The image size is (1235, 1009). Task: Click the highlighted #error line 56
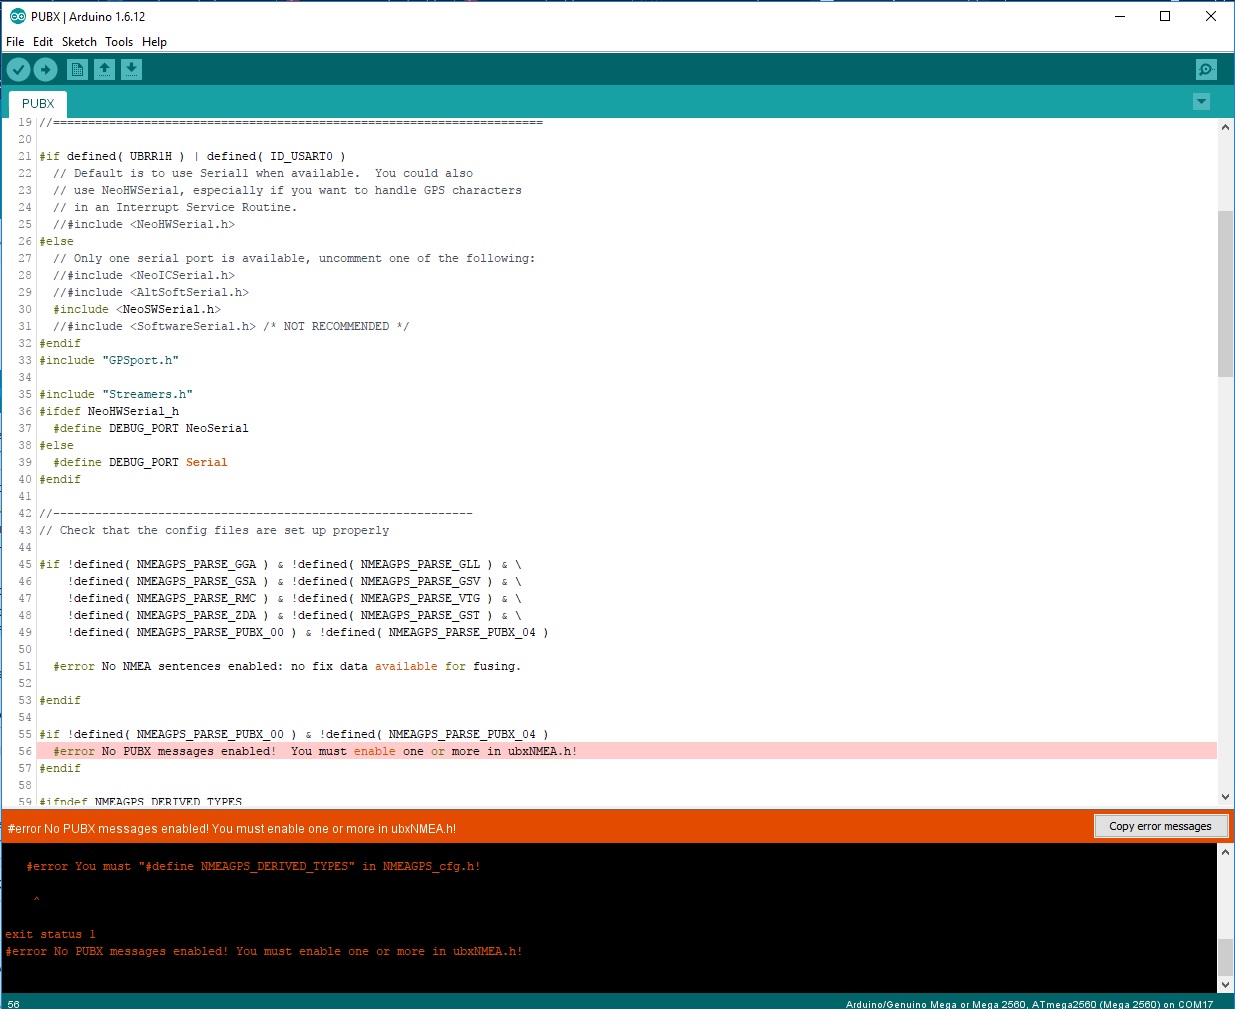coord(626,751)
